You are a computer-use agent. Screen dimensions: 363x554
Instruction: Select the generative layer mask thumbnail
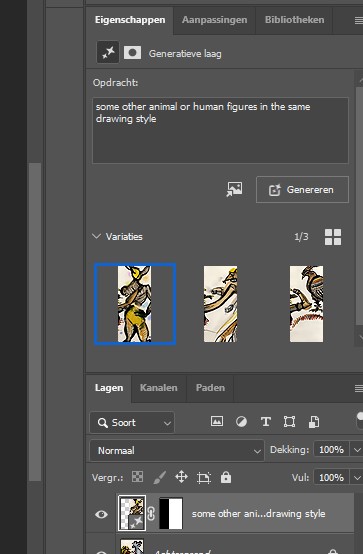171,513
